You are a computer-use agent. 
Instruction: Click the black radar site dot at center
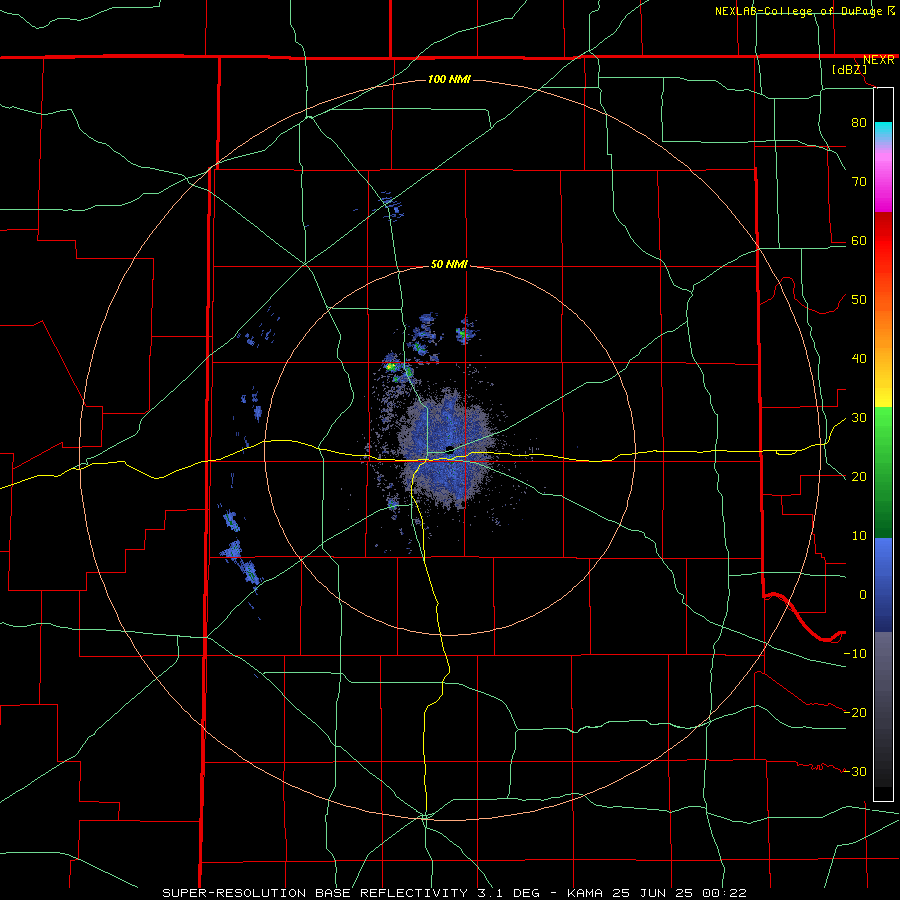click(449, 449)
